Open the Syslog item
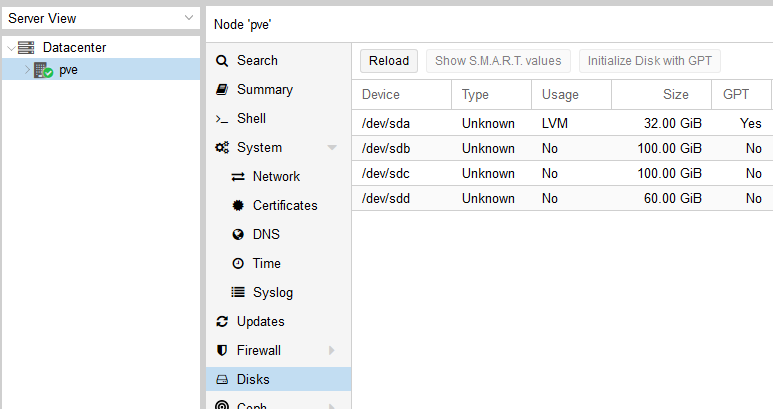Image resolution: width=773 pixels, height=409 pixels. point(279,292)
